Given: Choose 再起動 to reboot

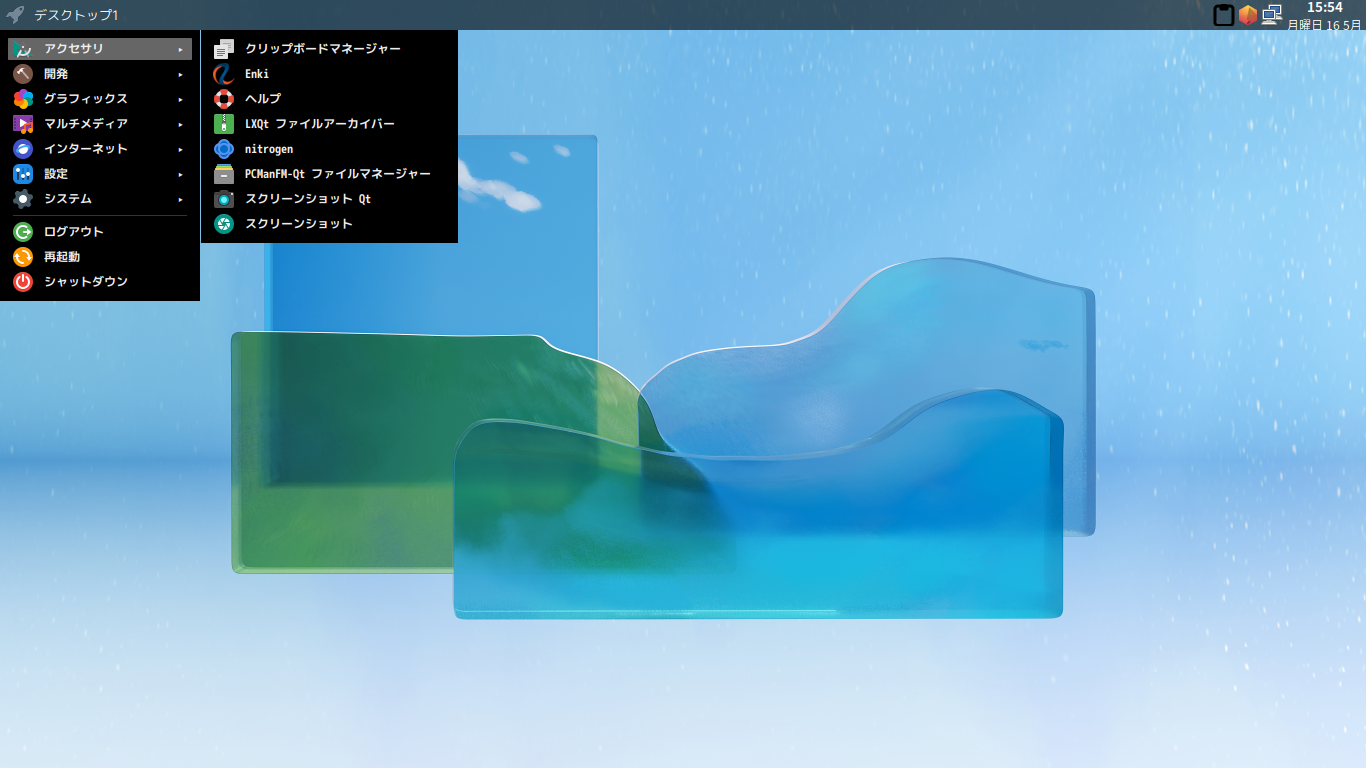Looking at the screenshot, I should 100,257.
